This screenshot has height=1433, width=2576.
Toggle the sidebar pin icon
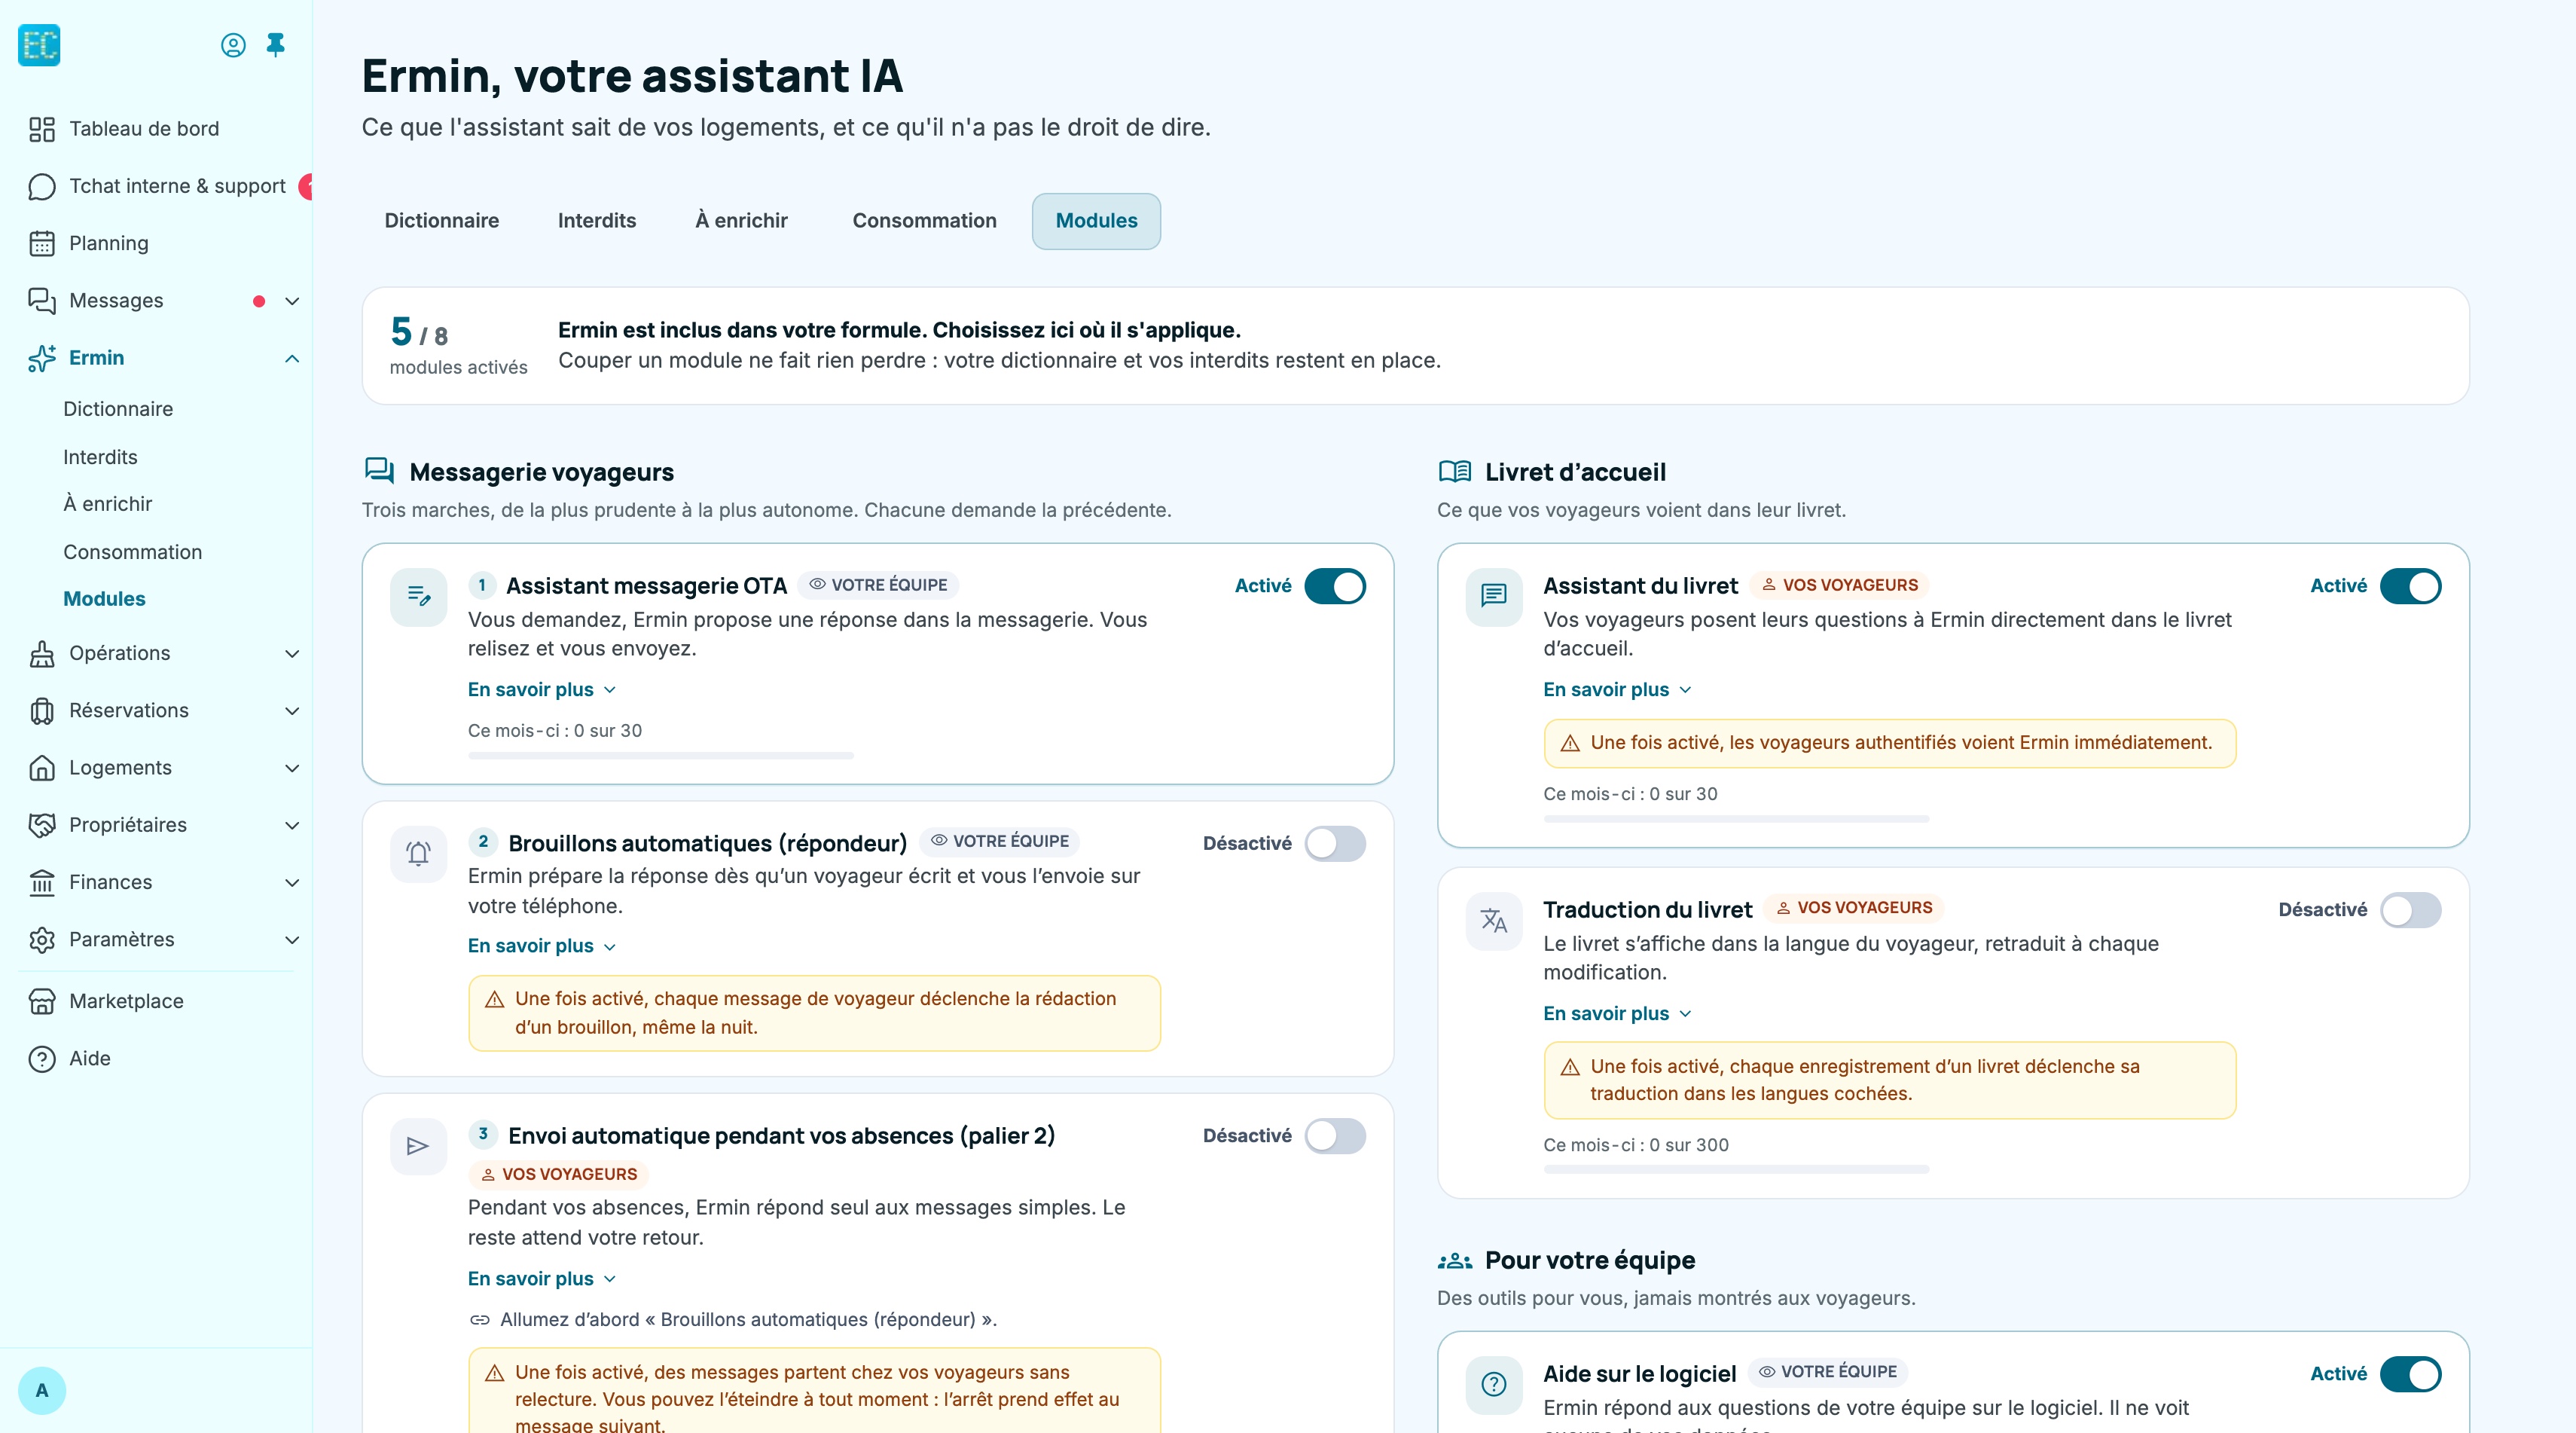276,45
